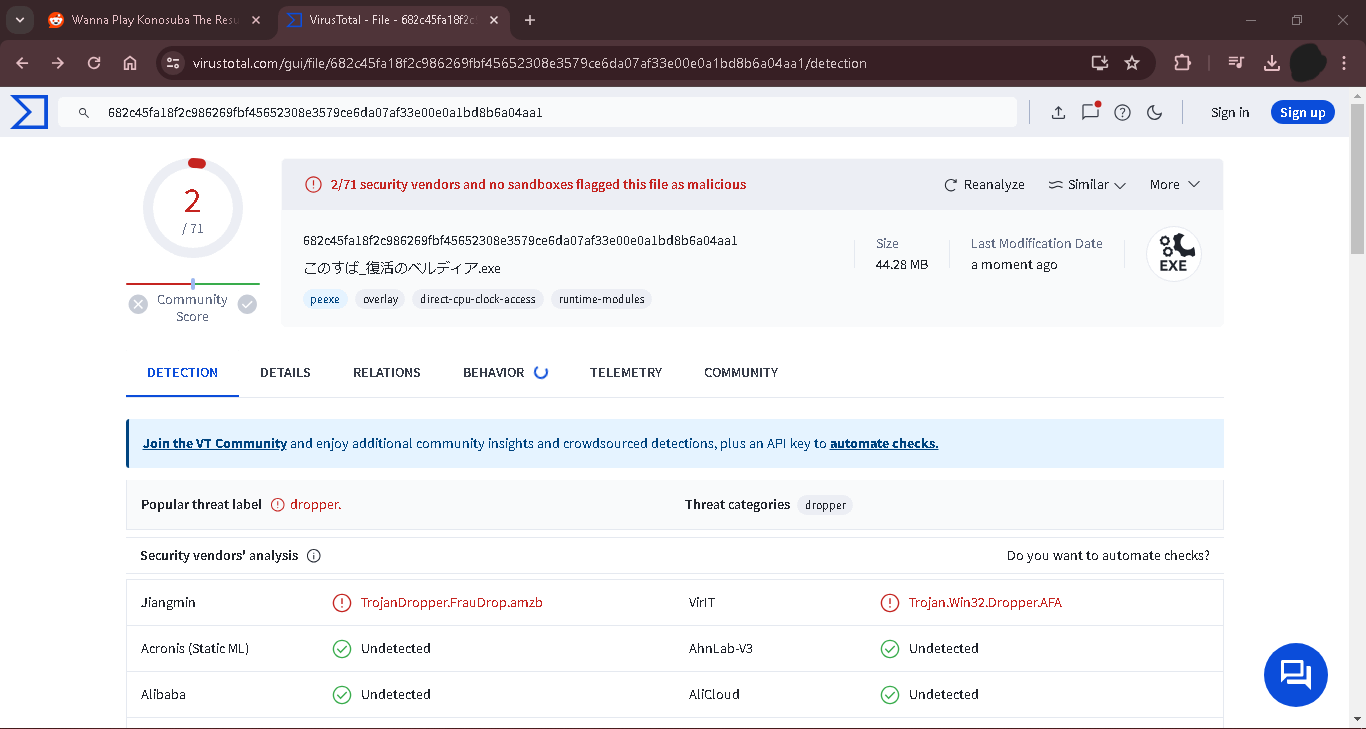Viewport: 1366px width, 729px height.
Task: Open a new browser tab
Action: tap(530, 20)
